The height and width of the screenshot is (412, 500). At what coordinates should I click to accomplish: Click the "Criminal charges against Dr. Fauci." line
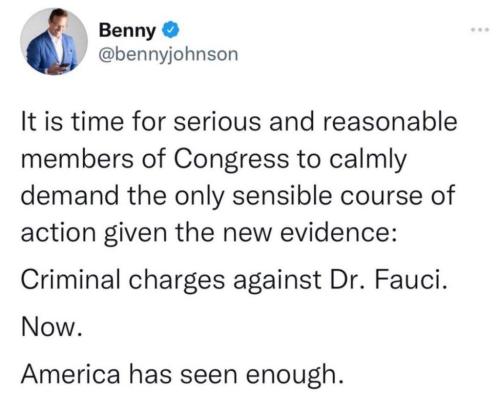[x=234, y=280]
